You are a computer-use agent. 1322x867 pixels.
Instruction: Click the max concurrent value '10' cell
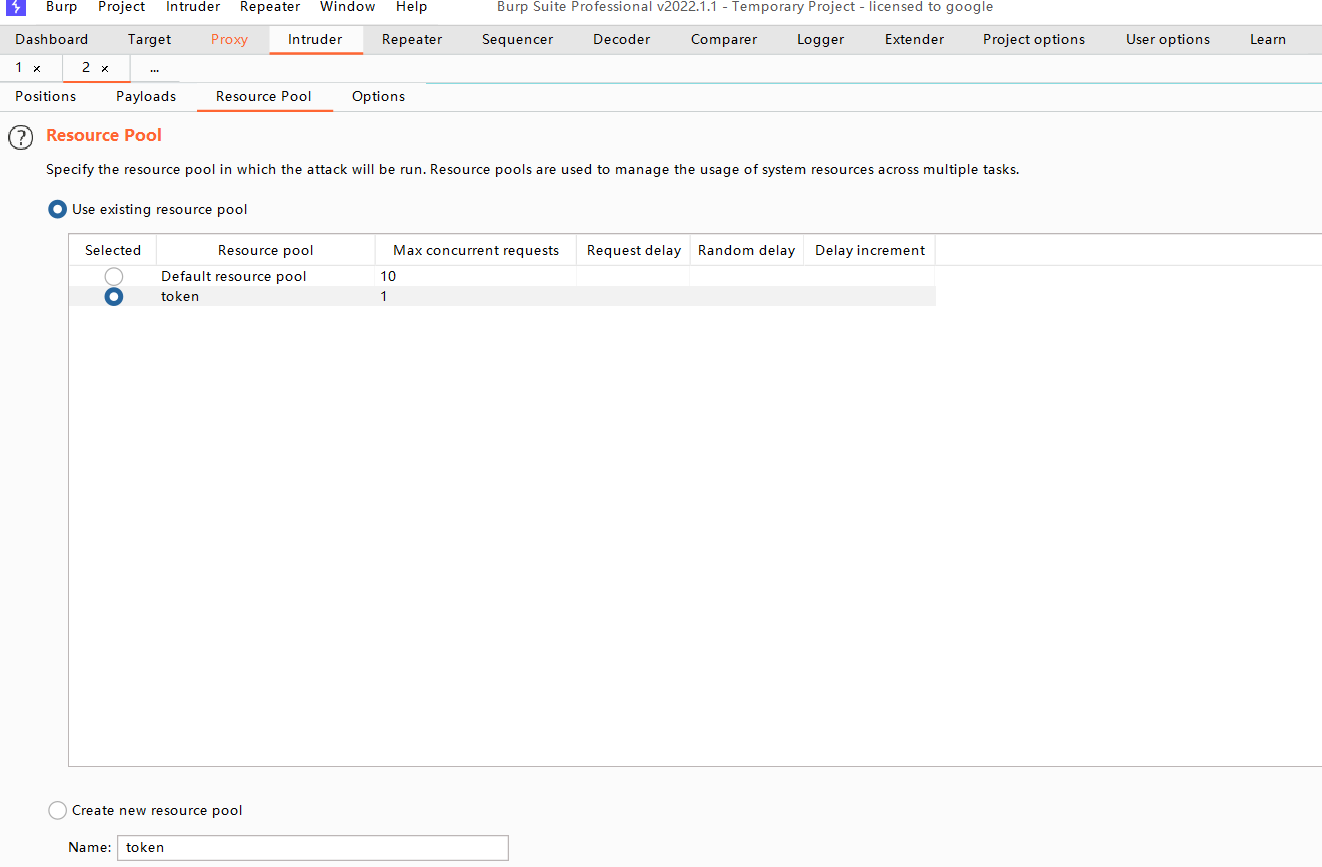coord(476,276)
